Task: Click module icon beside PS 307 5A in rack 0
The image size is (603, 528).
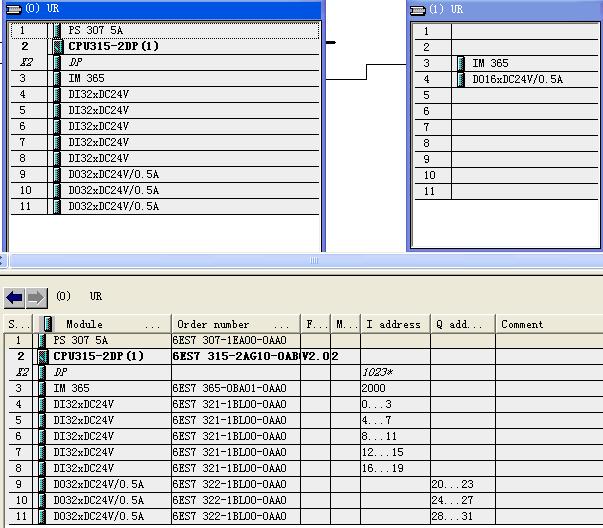Action: click(x=57, y=30)
